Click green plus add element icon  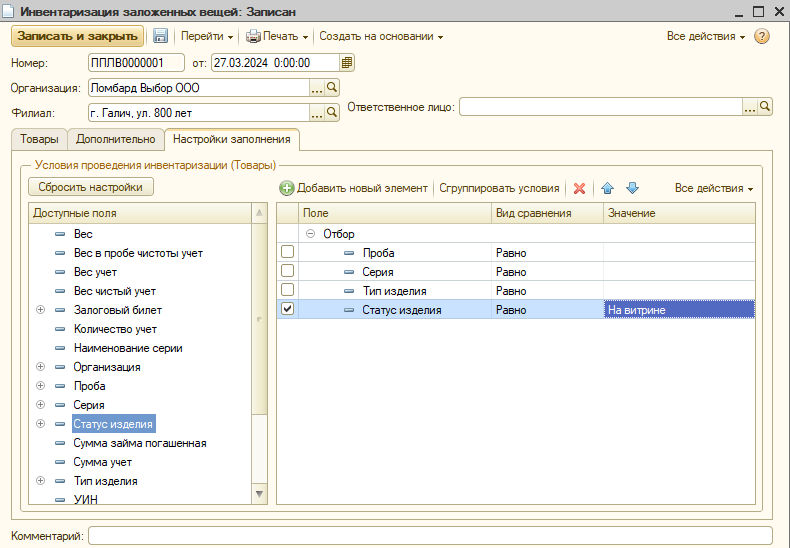(x=287, y=188)
